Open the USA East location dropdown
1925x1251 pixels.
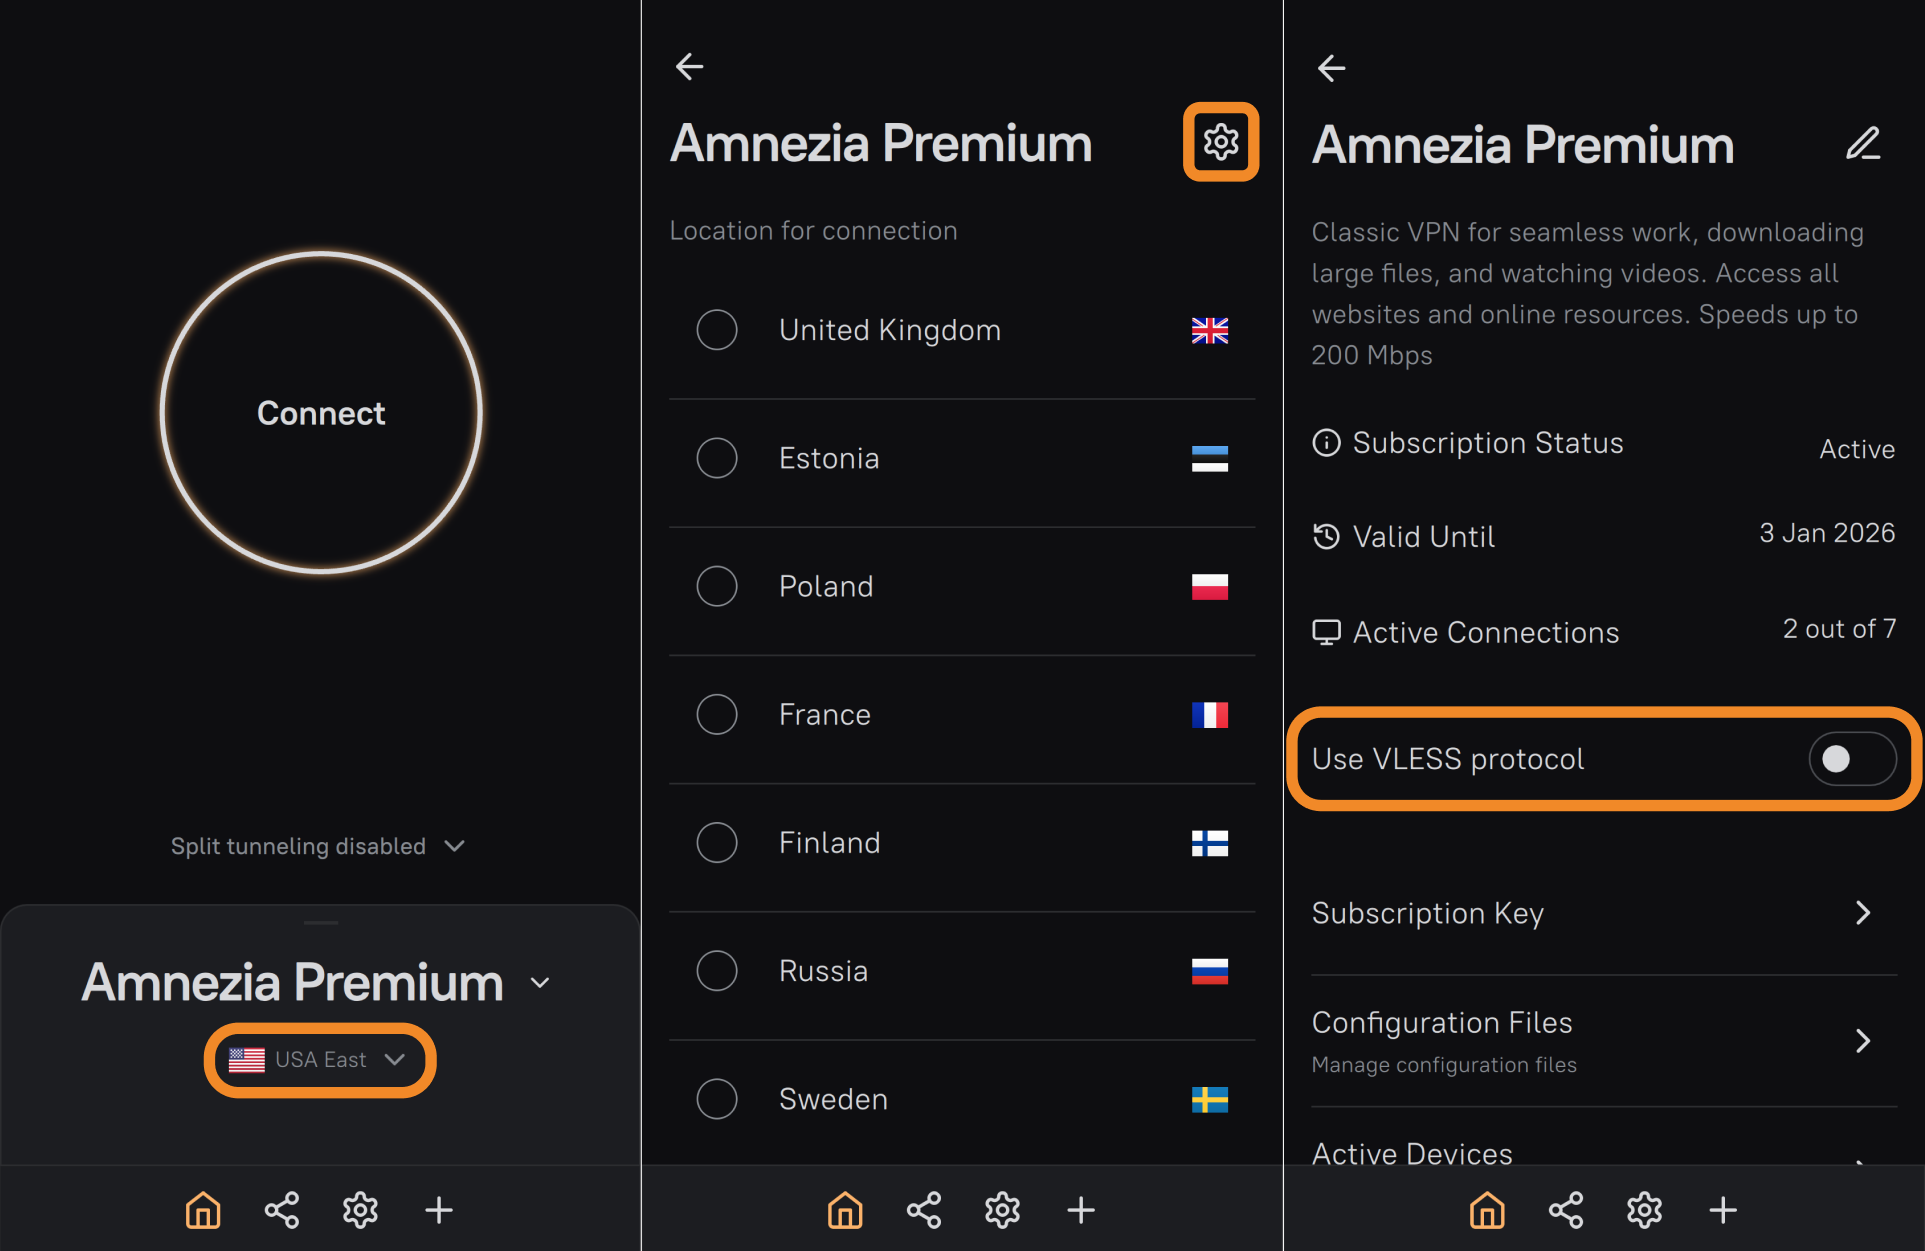320,1060
